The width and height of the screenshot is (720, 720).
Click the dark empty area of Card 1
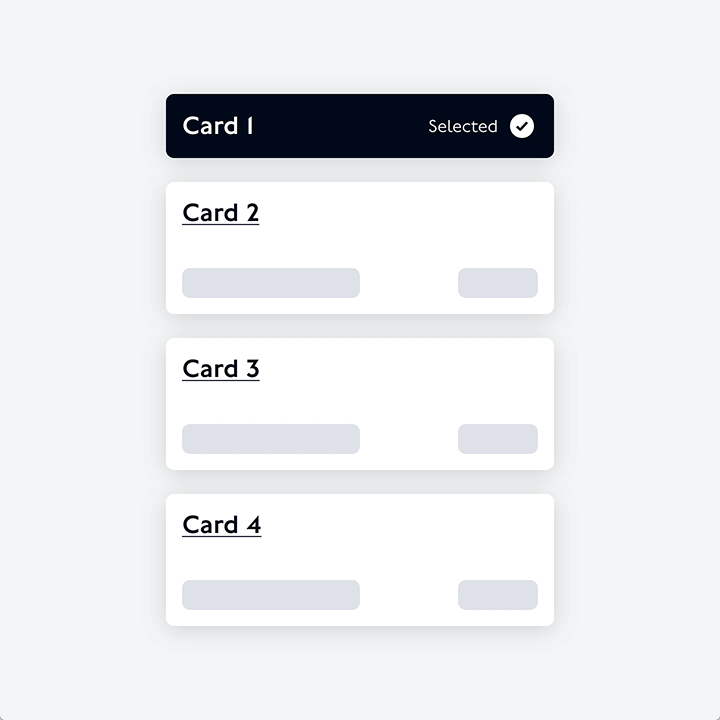click(x=340, y=126)
